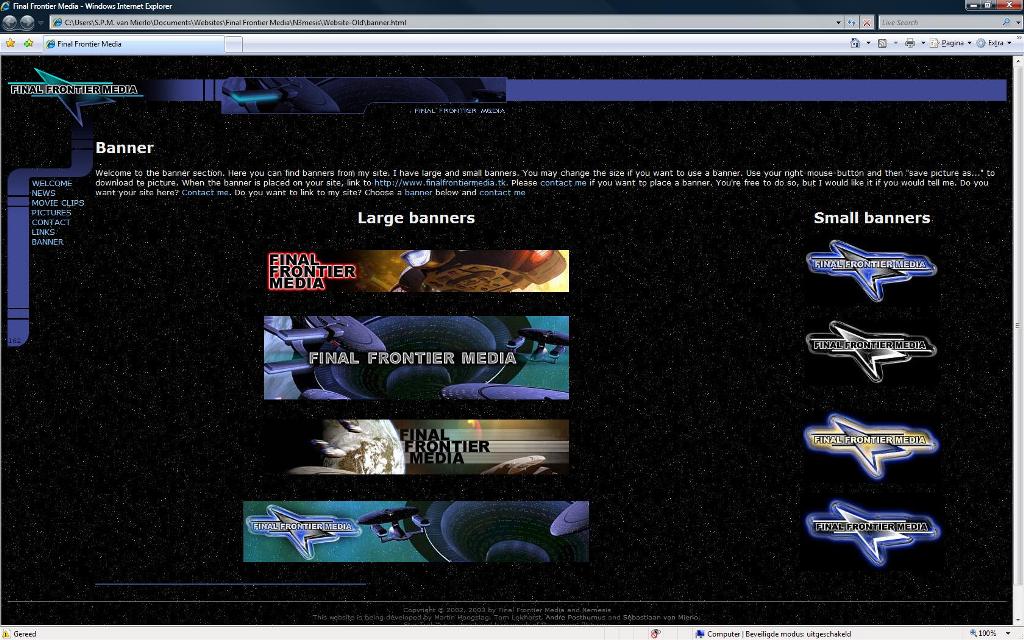Click the browser Back arrow button
1024x640 pixels.
click(x=10, y=22)
